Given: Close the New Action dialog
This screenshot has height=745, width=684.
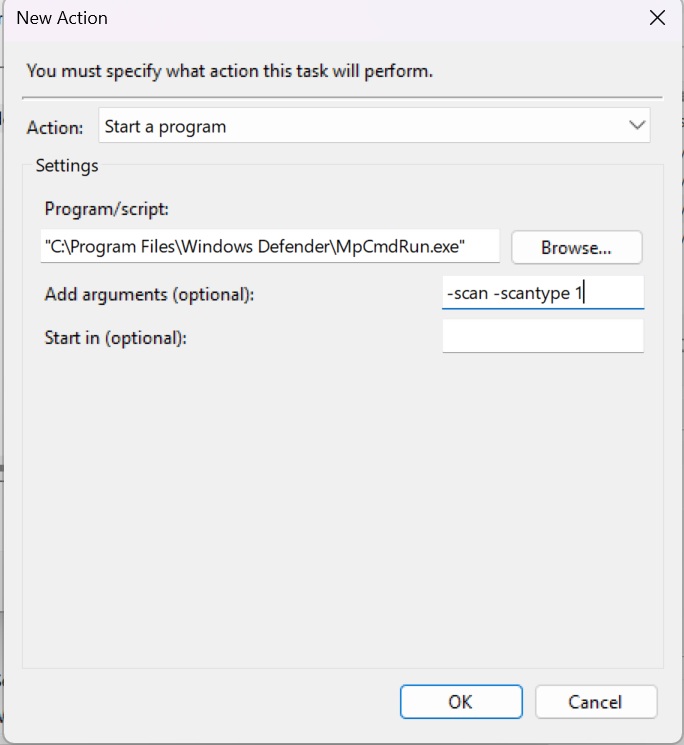Looking at the screenshot, I should 657,18.
